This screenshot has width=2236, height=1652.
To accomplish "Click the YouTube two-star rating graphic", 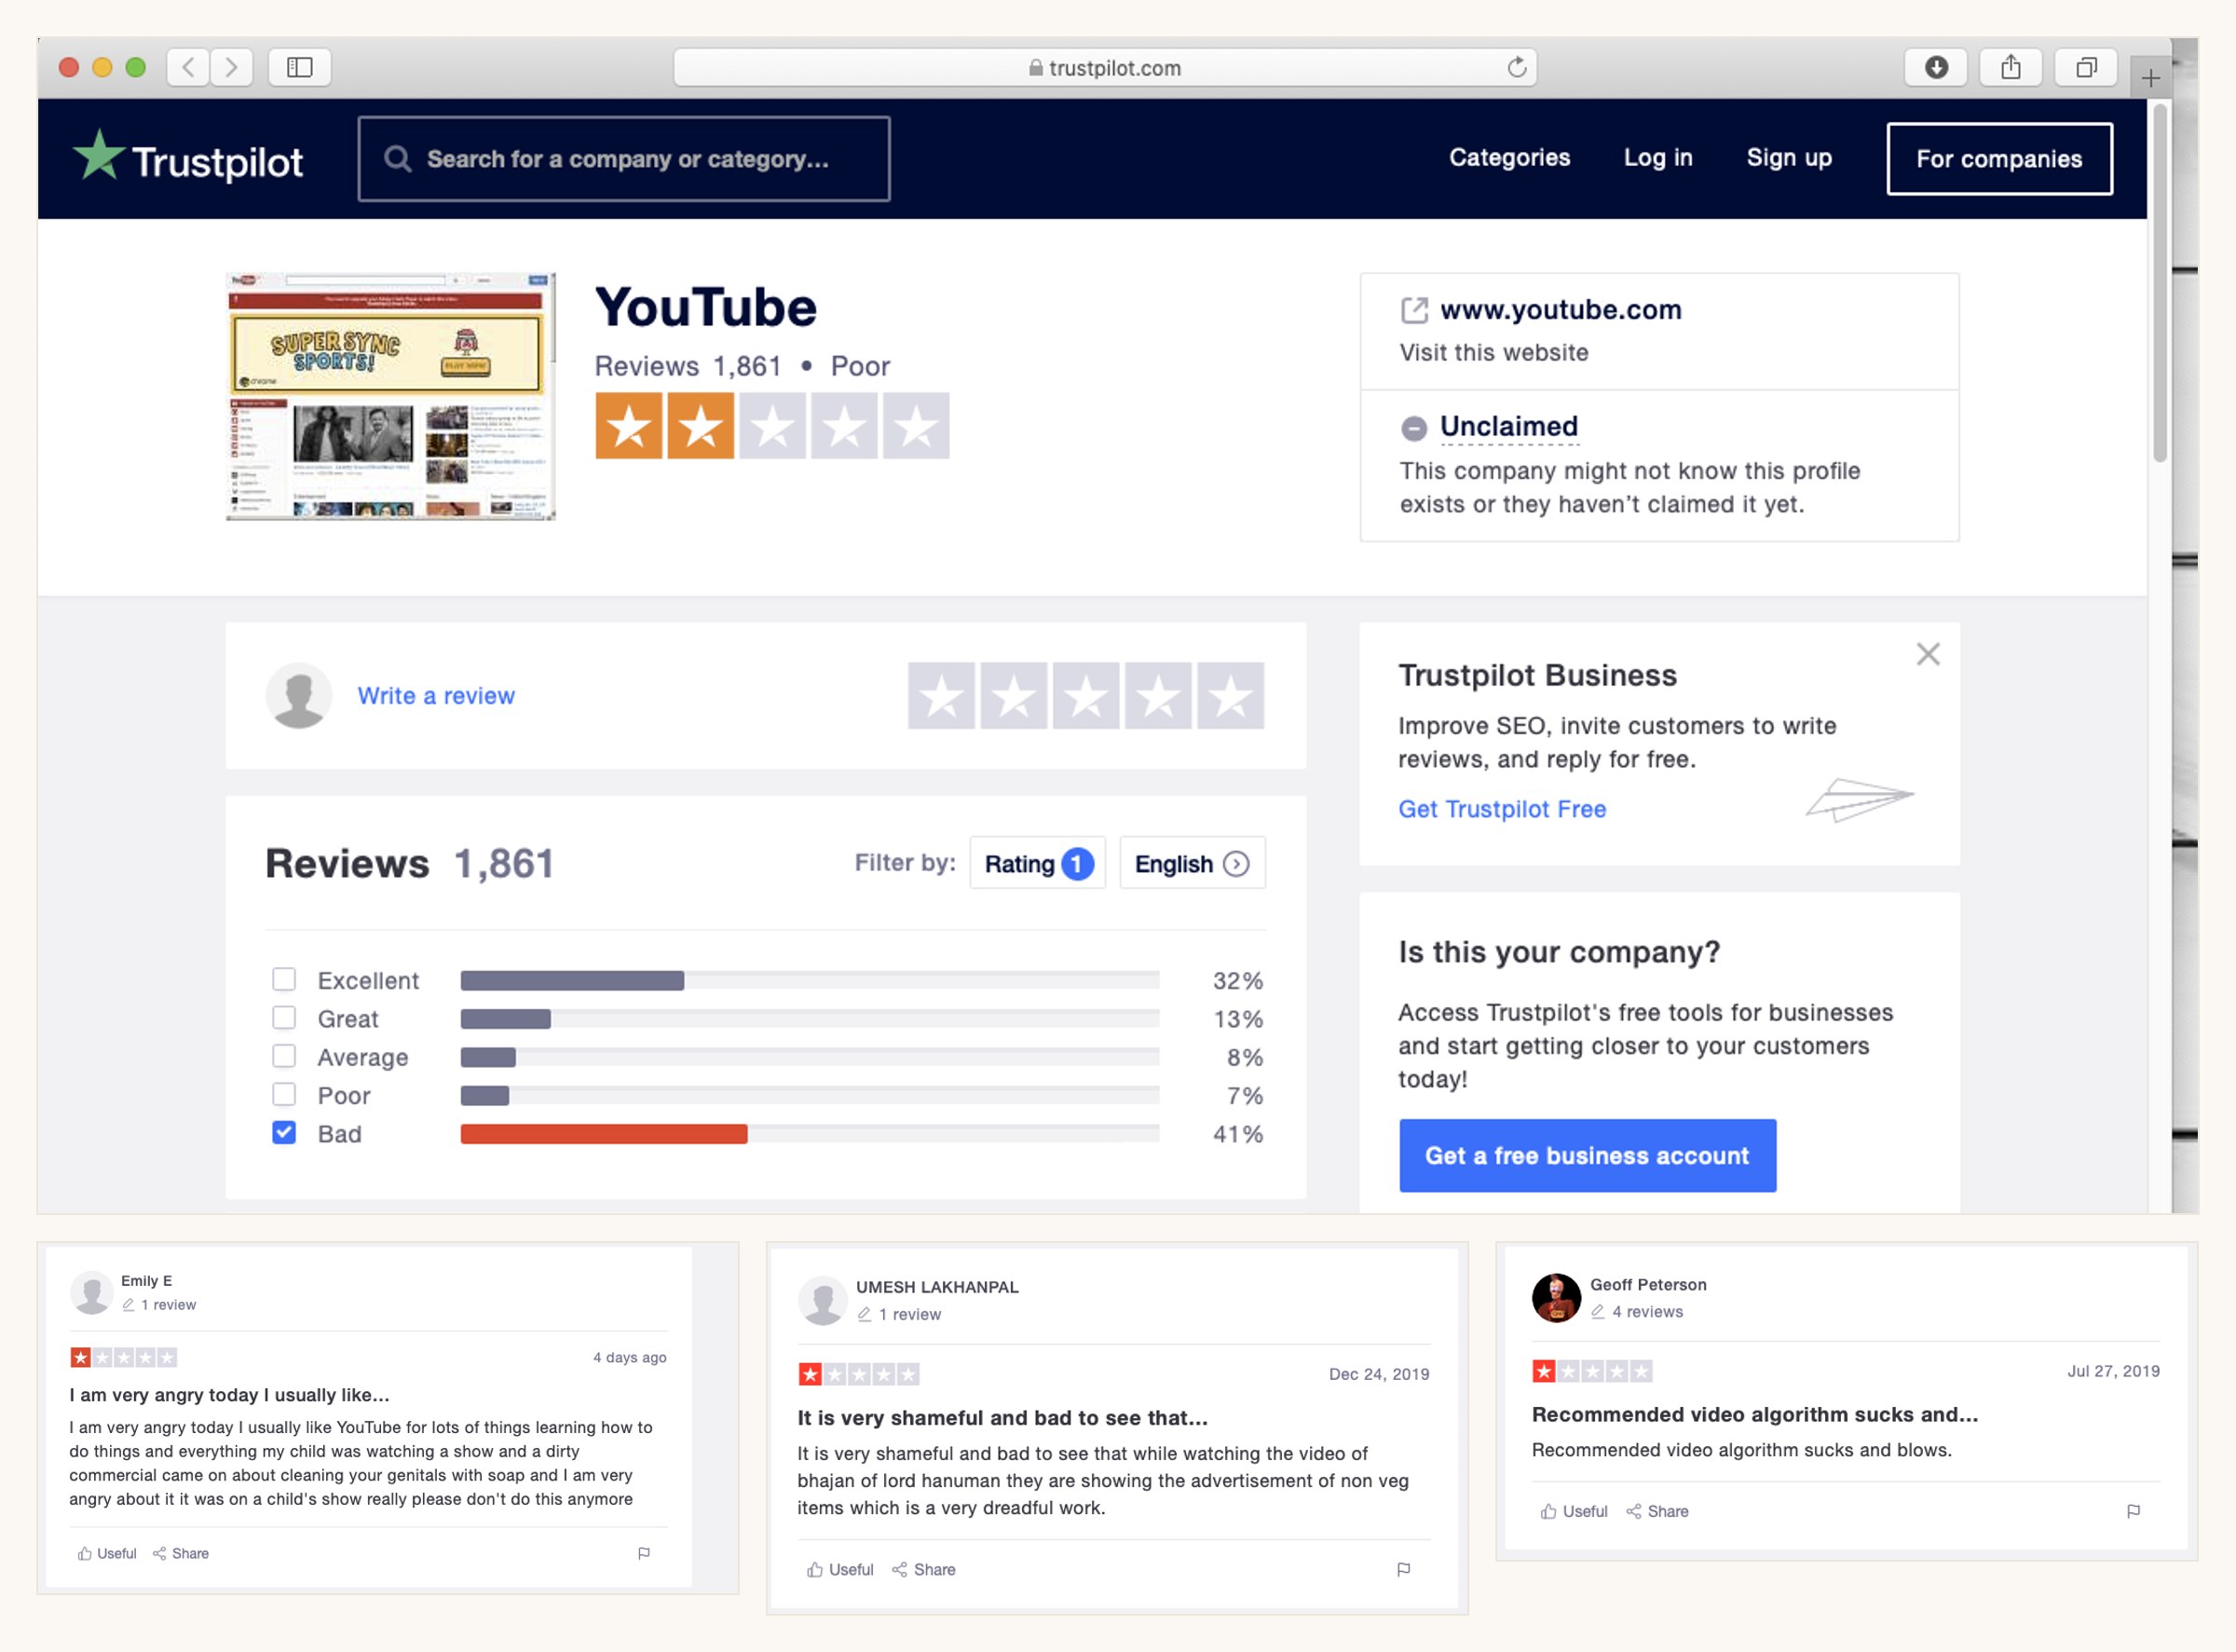I will click(x=772, y=426).
